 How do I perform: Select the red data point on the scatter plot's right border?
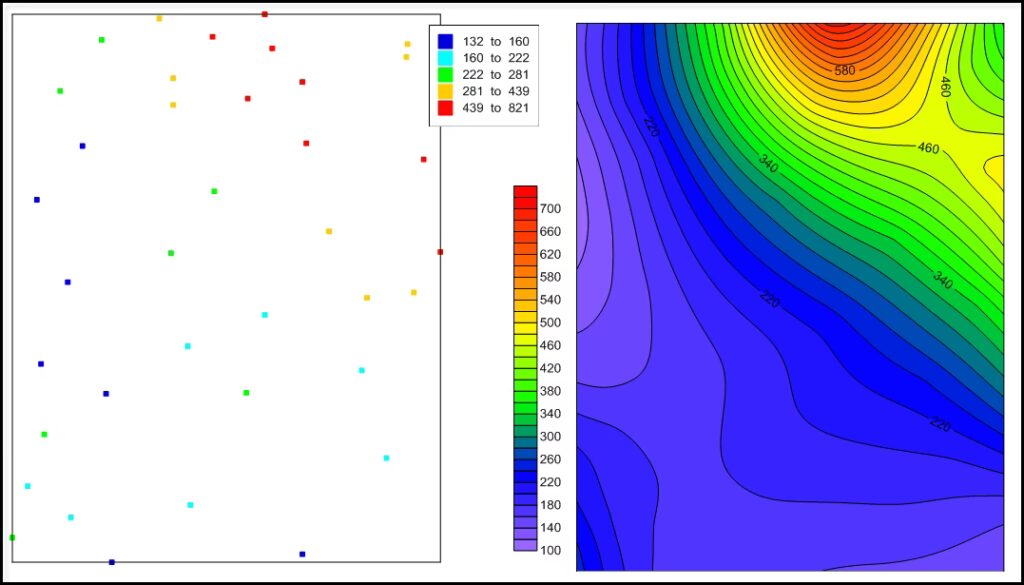440,252
